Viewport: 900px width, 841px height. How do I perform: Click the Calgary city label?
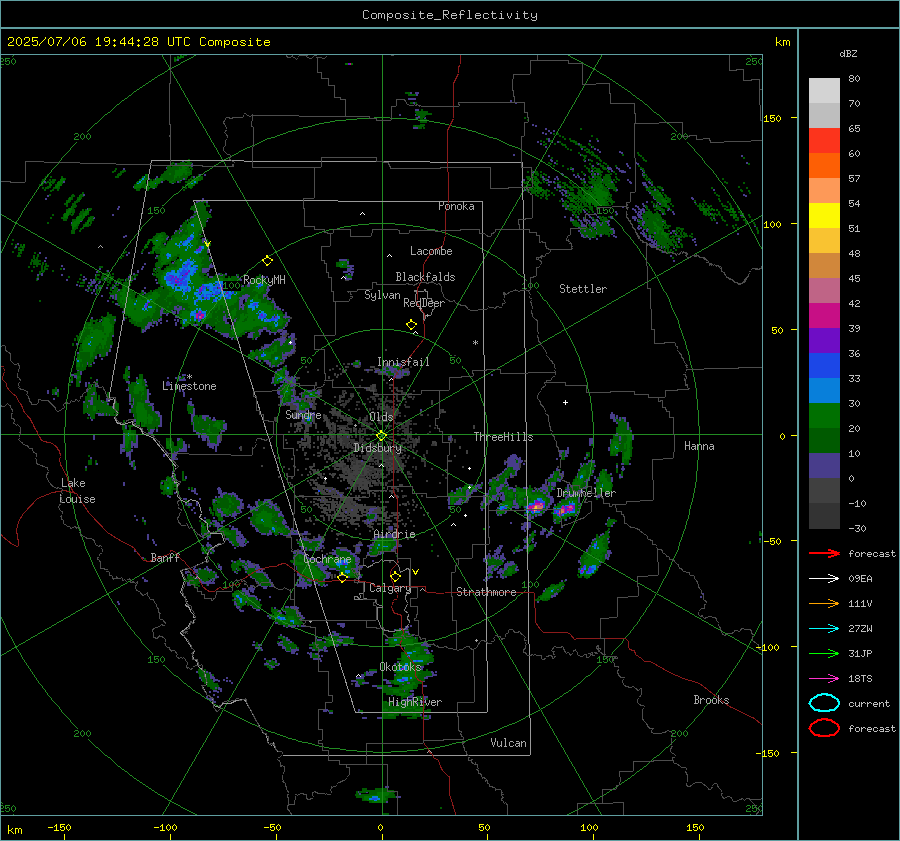pos(390,588)
